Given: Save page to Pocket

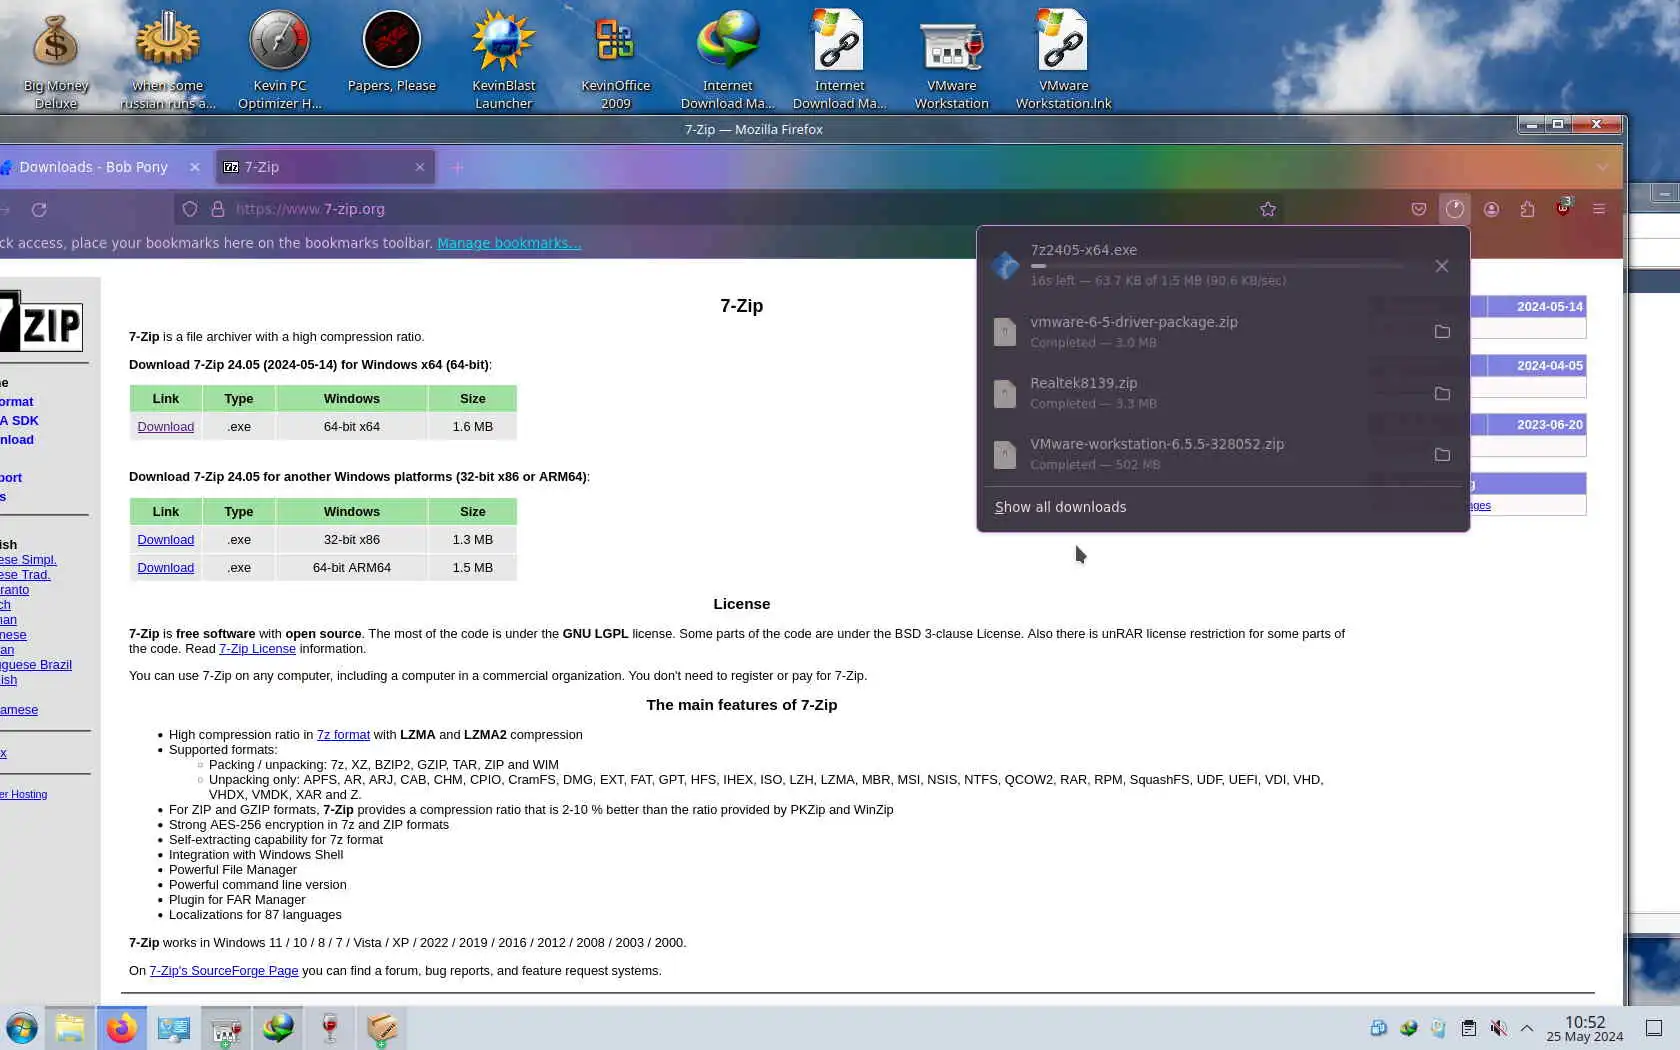Looking at the screenshot, I should click(1418, 209).
